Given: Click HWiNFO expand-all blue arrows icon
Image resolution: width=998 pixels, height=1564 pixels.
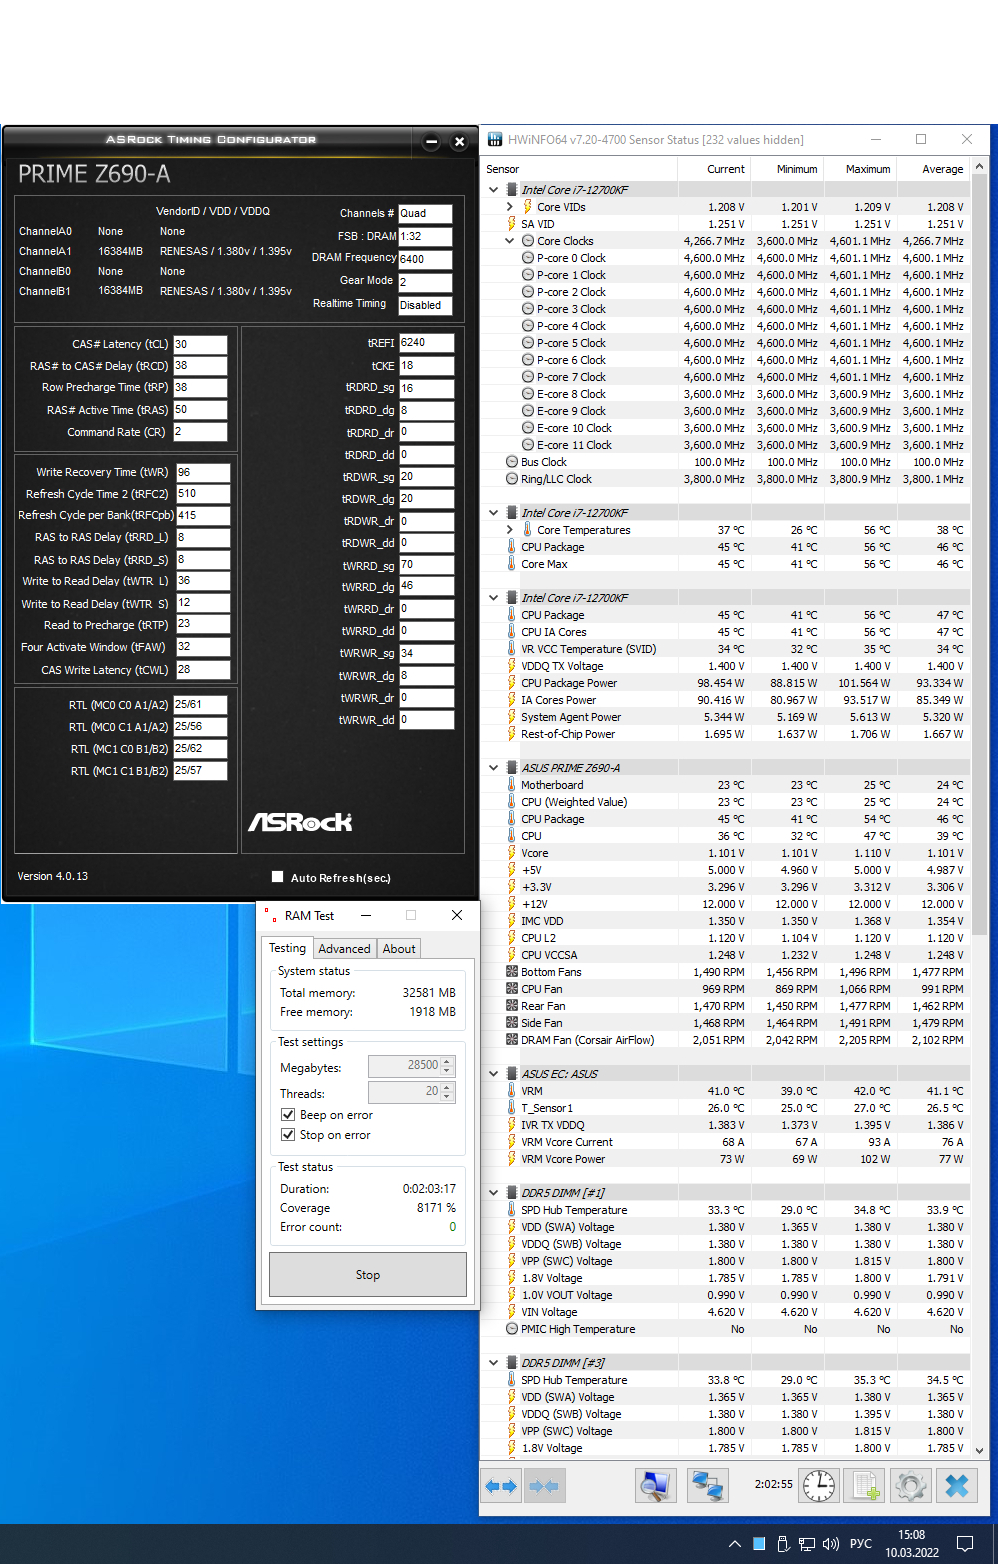Looking at the screenshot, I should [x=501, y=1486].
